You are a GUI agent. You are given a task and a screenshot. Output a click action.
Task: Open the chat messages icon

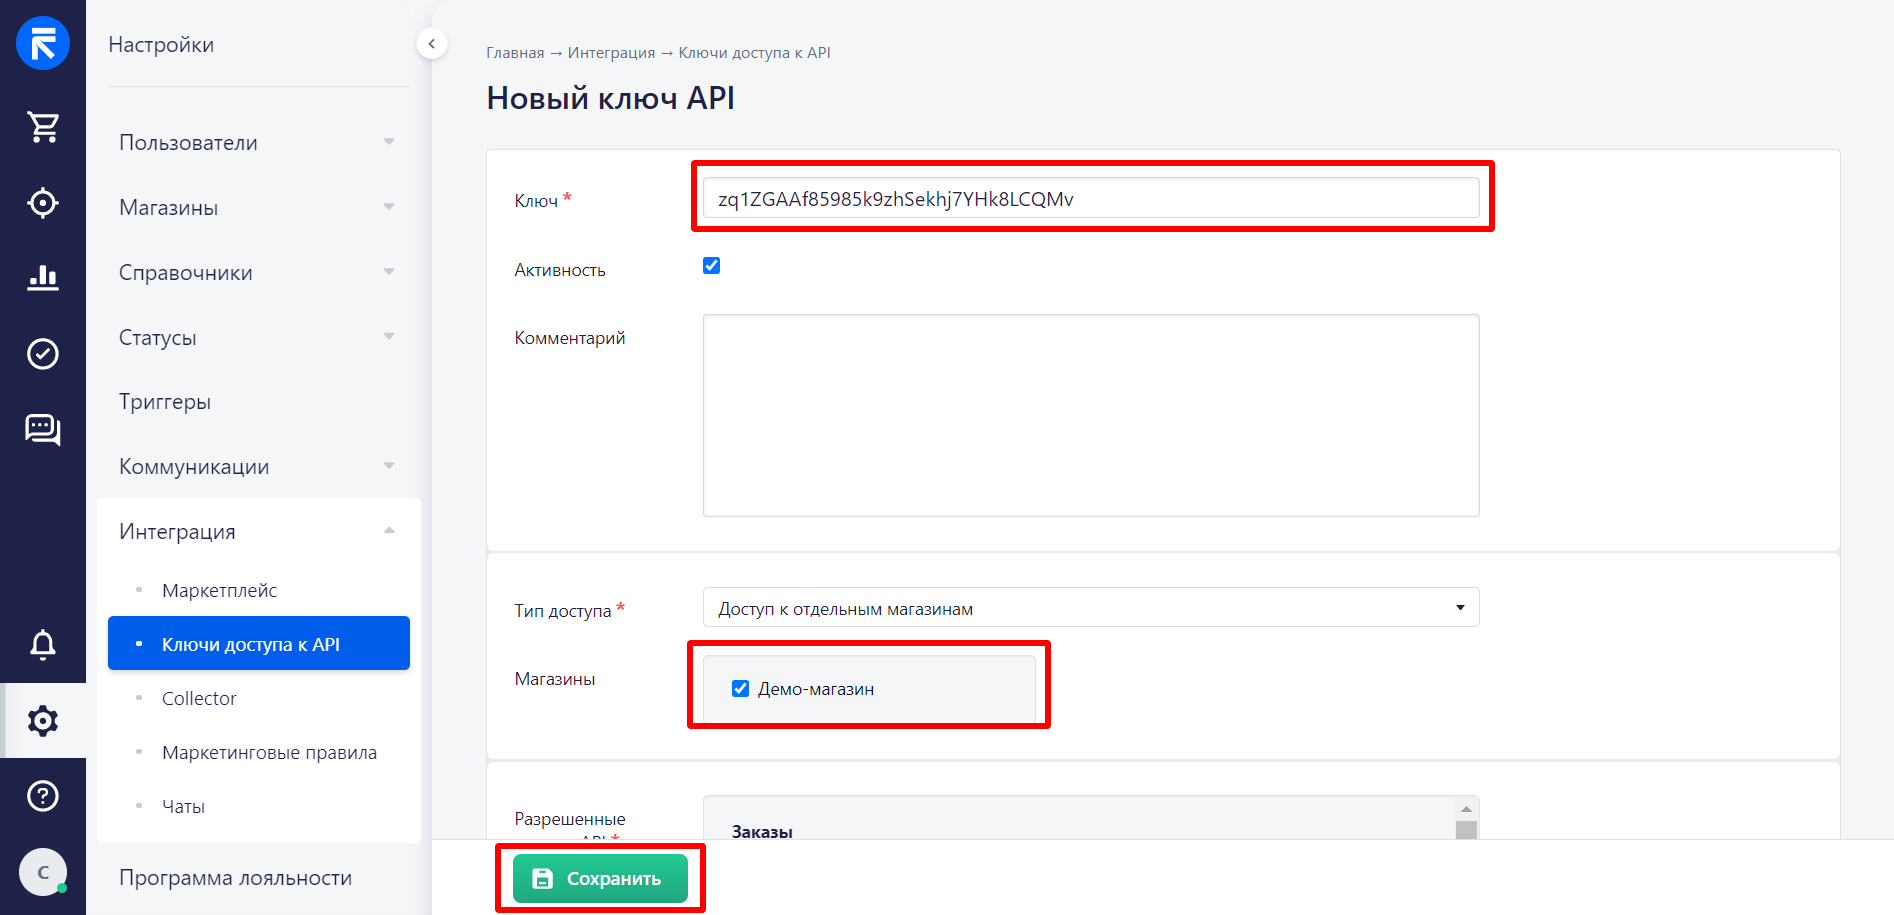[43, 430]
